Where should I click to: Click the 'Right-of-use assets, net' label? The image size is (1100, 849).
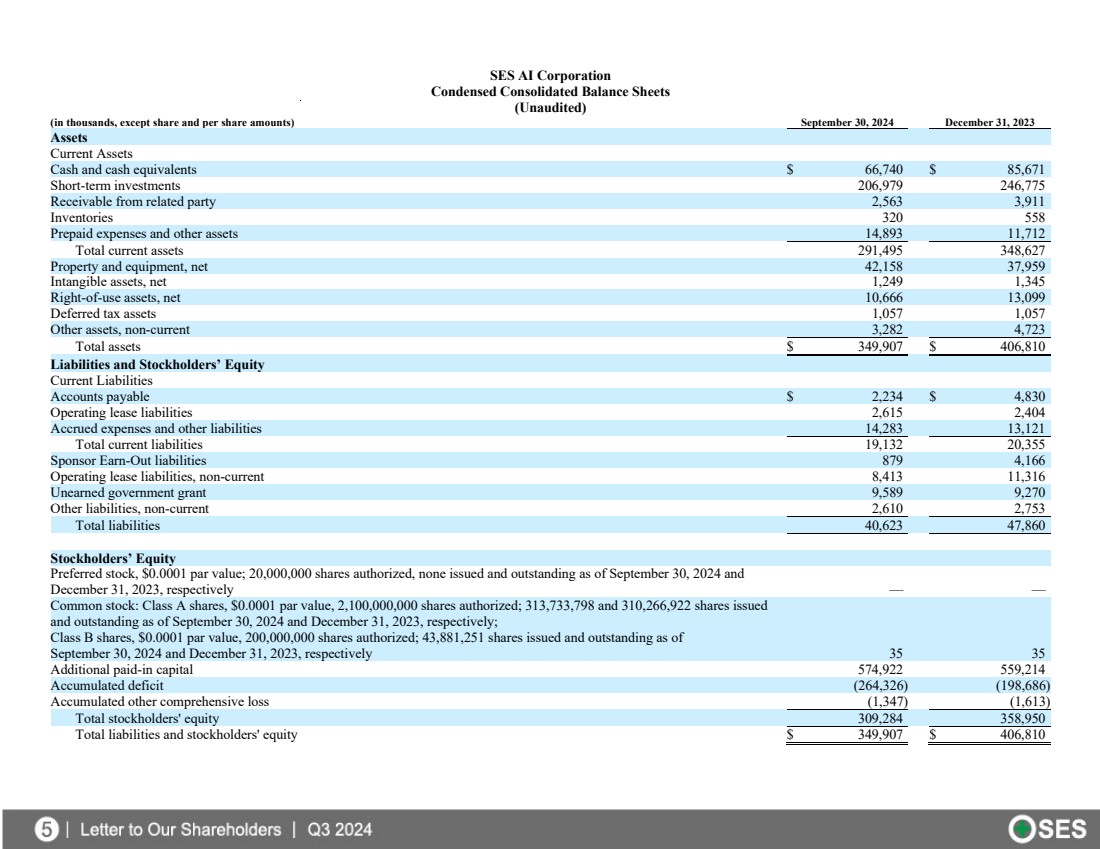(115, 298)
